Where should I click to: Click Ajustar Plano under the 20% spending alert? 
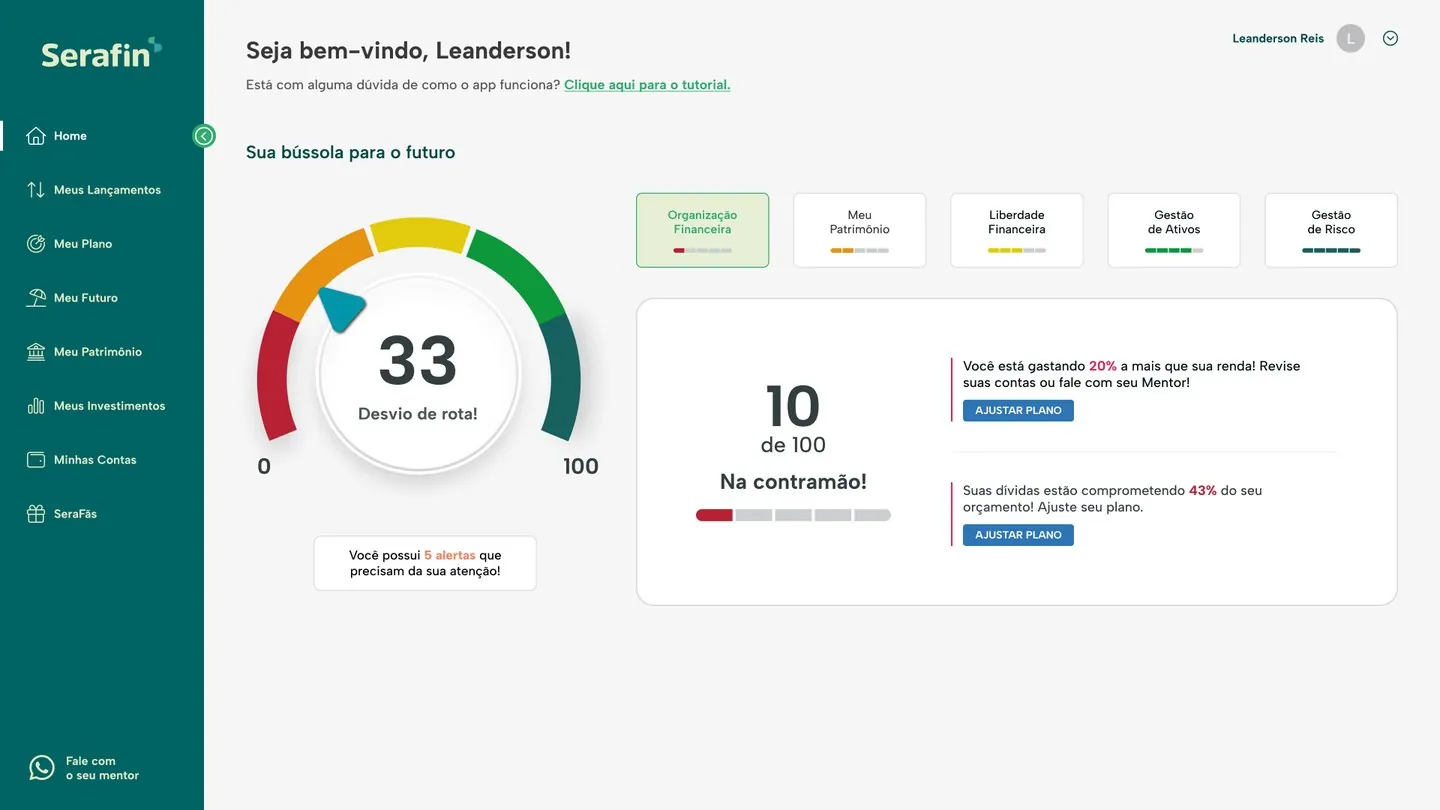pos(1018,411)
